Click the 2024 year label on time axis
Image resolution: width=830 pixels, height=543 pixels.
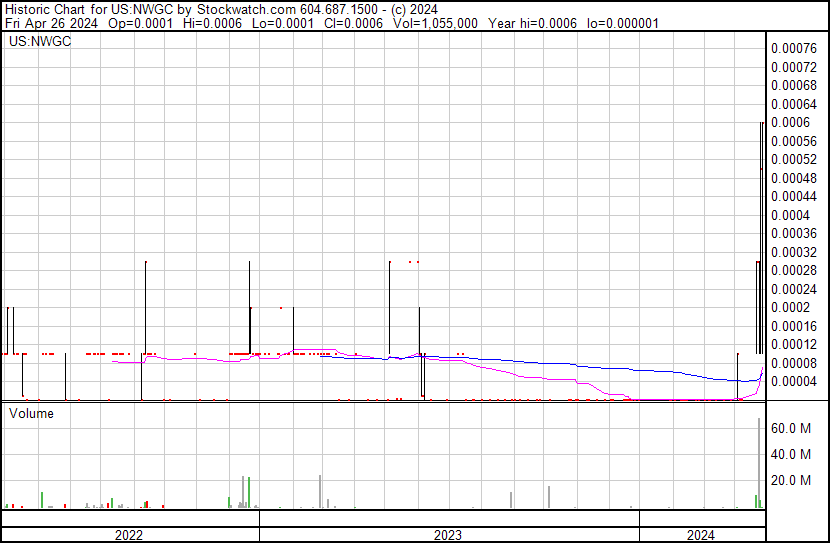click(x=701, y=535)
